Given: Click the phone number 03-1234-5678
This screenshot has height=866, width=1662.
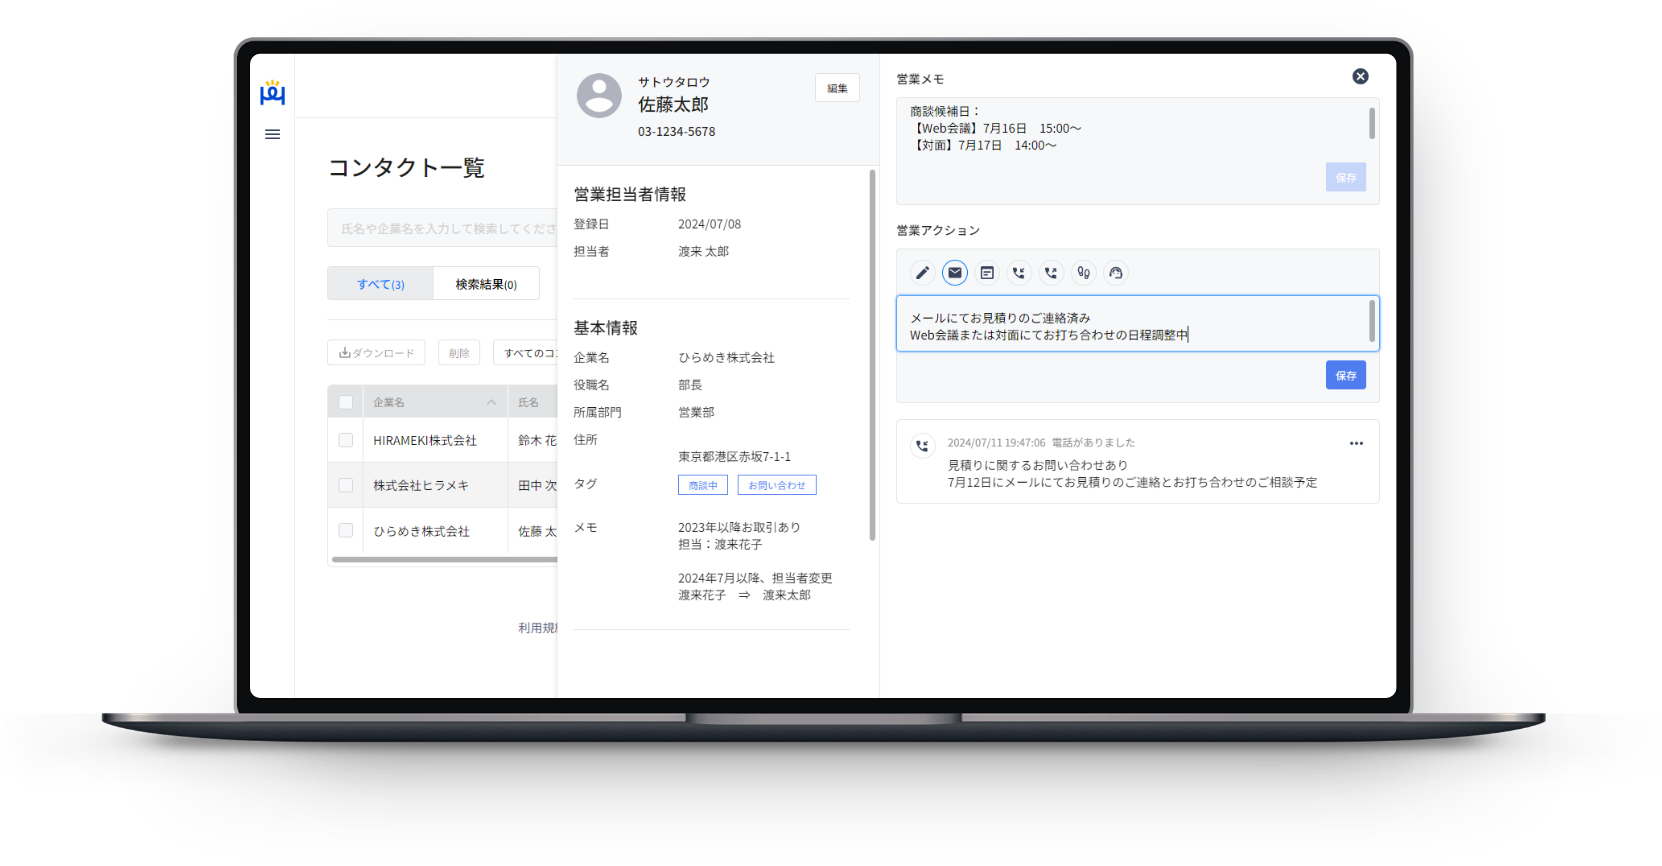Looking at the screenshot, I should 677,131.
